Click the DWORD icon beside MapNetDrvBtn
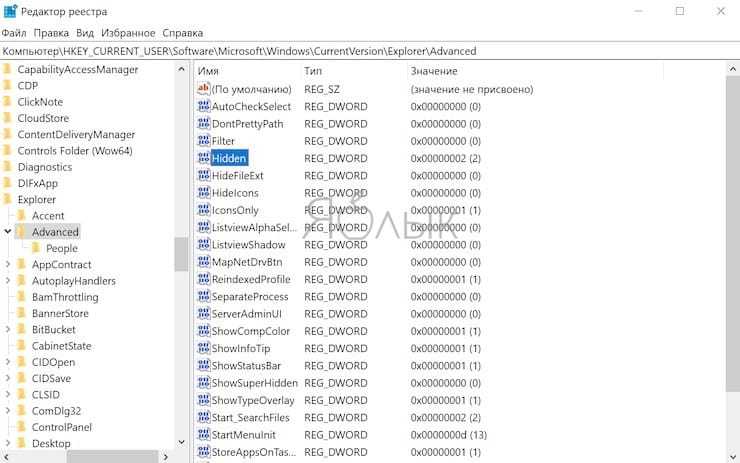 (x=203, y=262)
